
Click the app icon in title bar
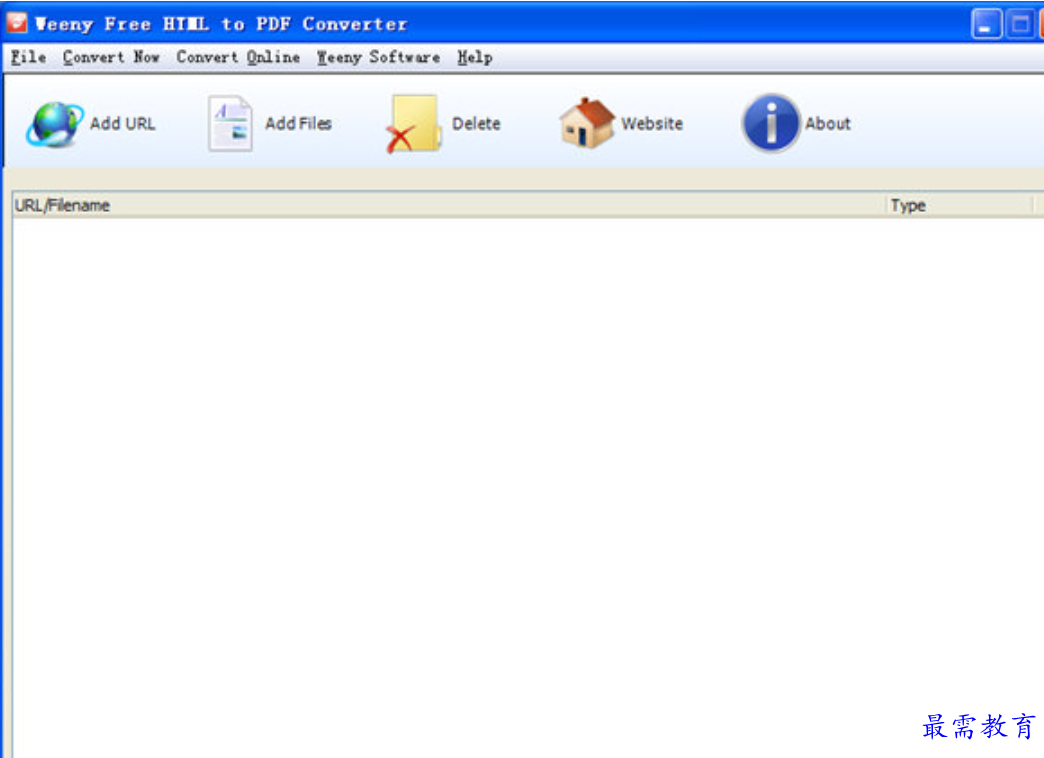pyautogui.click(x=17, y=23)
